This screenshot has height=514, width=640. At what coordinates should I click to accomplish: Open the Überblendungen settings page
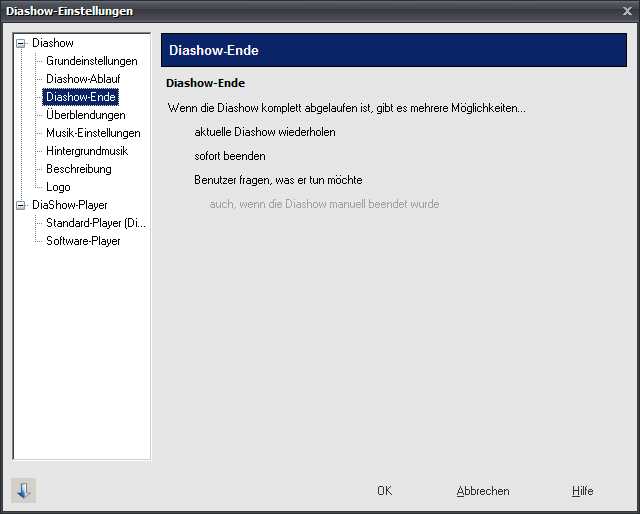tap(86, 115)
